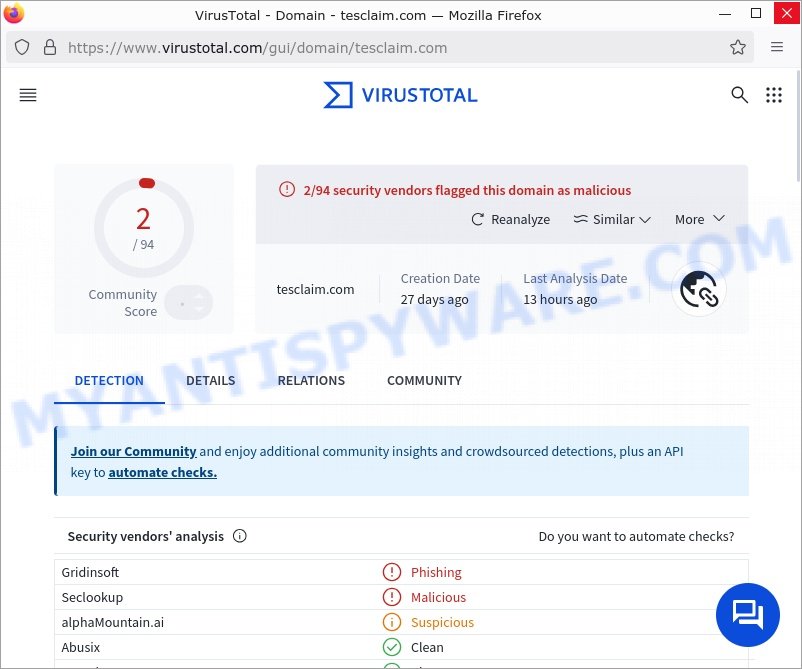Screen dimensions: 802x669
Task: Click the Reanalyze button
Action: pyautogui.click(x=510, y=219)
